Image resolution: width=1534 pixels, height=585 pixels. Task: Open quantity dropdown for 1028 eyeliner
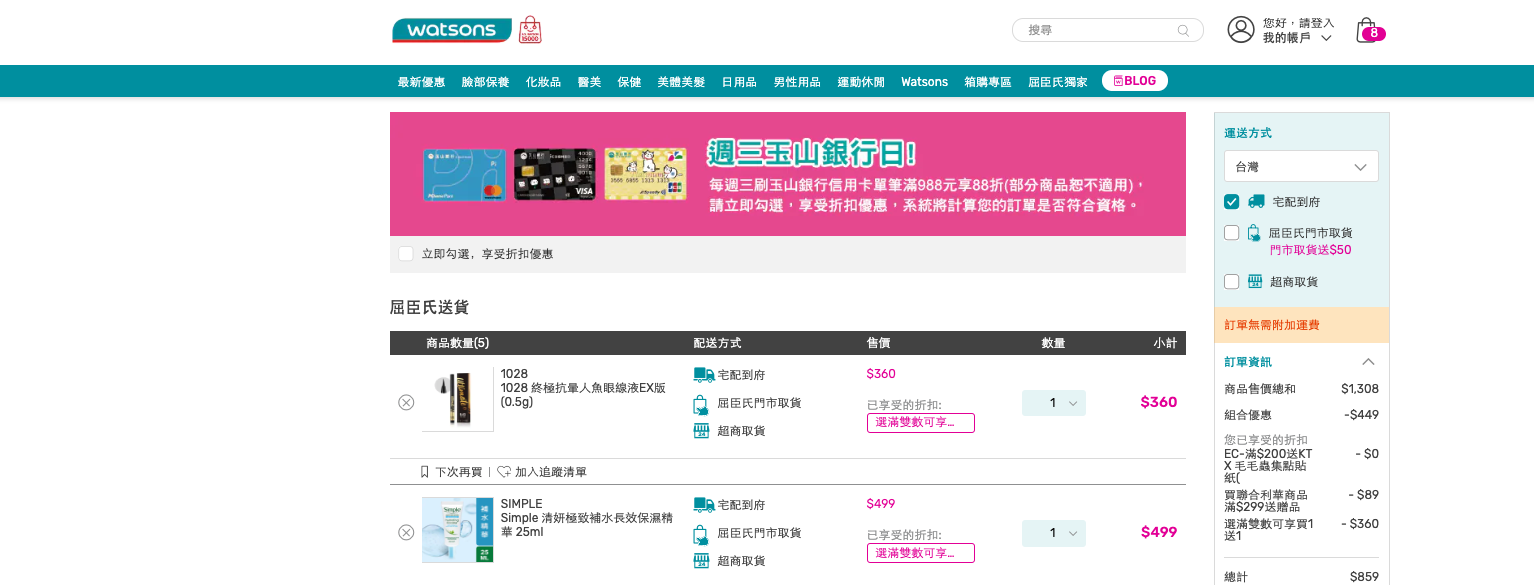click(x=1054, y=403)
